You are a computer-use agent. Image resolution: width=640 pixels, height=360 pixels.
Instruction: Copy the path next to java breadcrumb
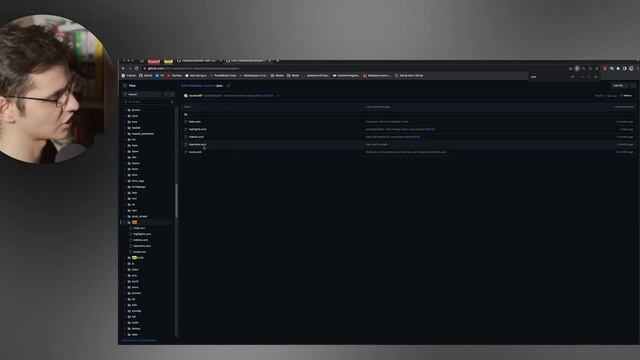229,86
